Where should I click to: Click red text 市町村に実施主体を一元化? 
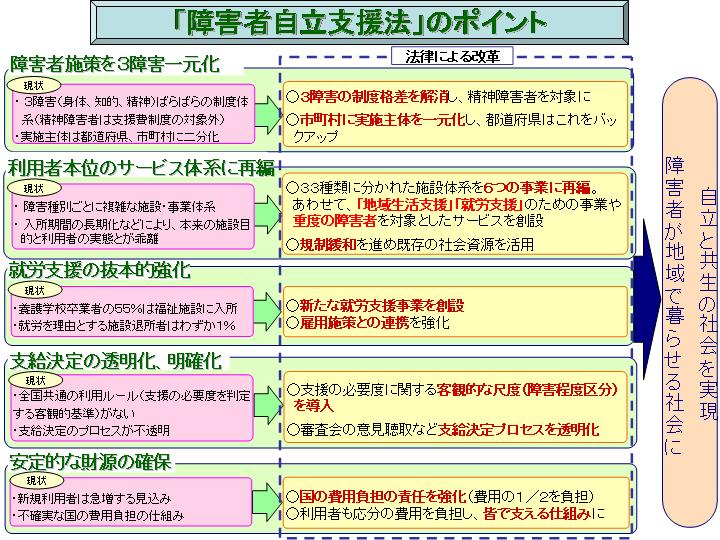[x=382, y=120]
